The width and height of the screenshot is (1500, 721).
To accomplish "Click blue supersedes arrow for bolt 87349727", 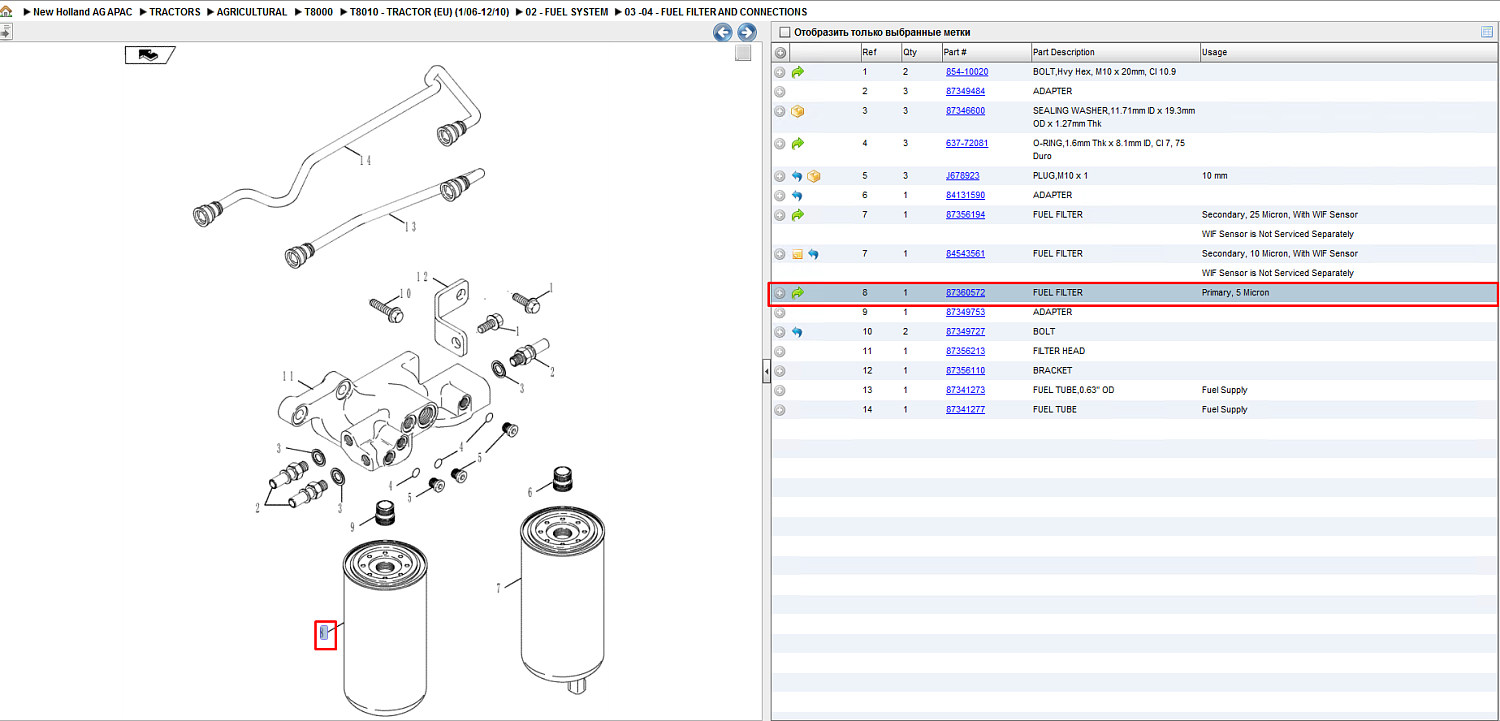I will point(798,332).
